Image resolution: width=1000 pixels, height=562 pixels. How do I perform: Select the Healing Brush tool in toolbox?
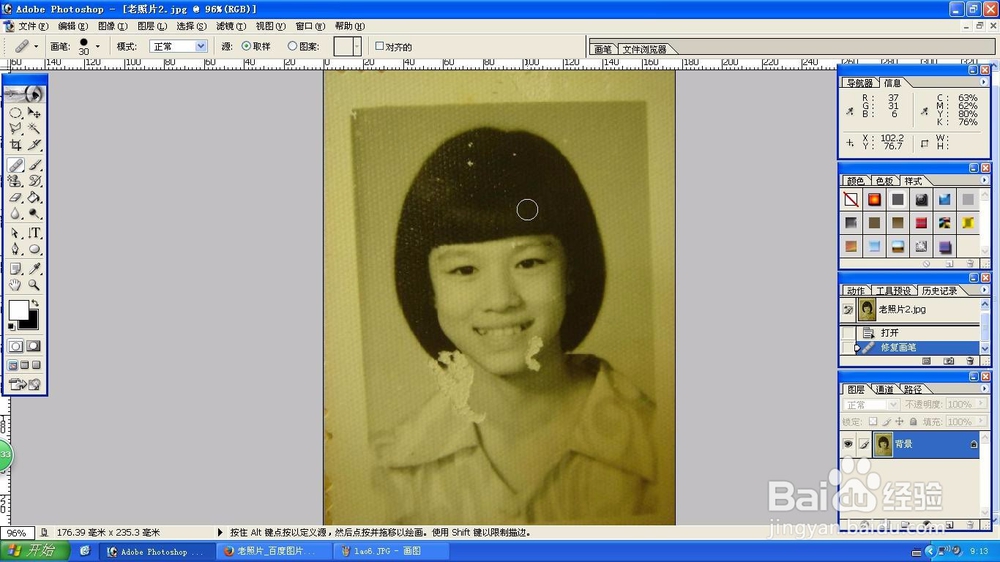coord(15,165)
